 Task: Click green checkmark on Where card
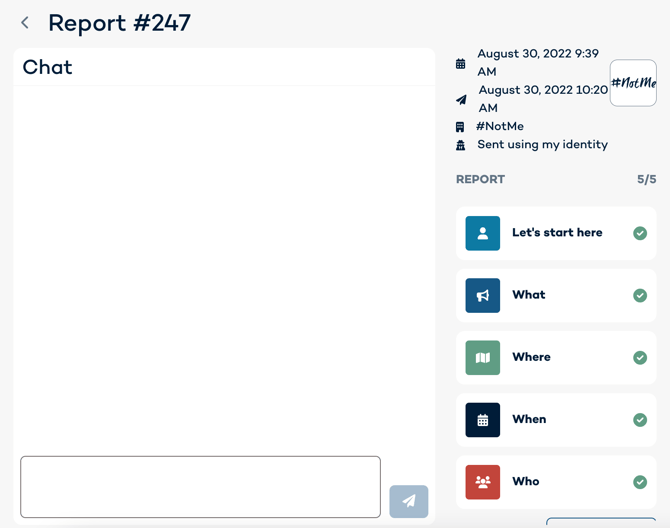click(x=640, y=358)
